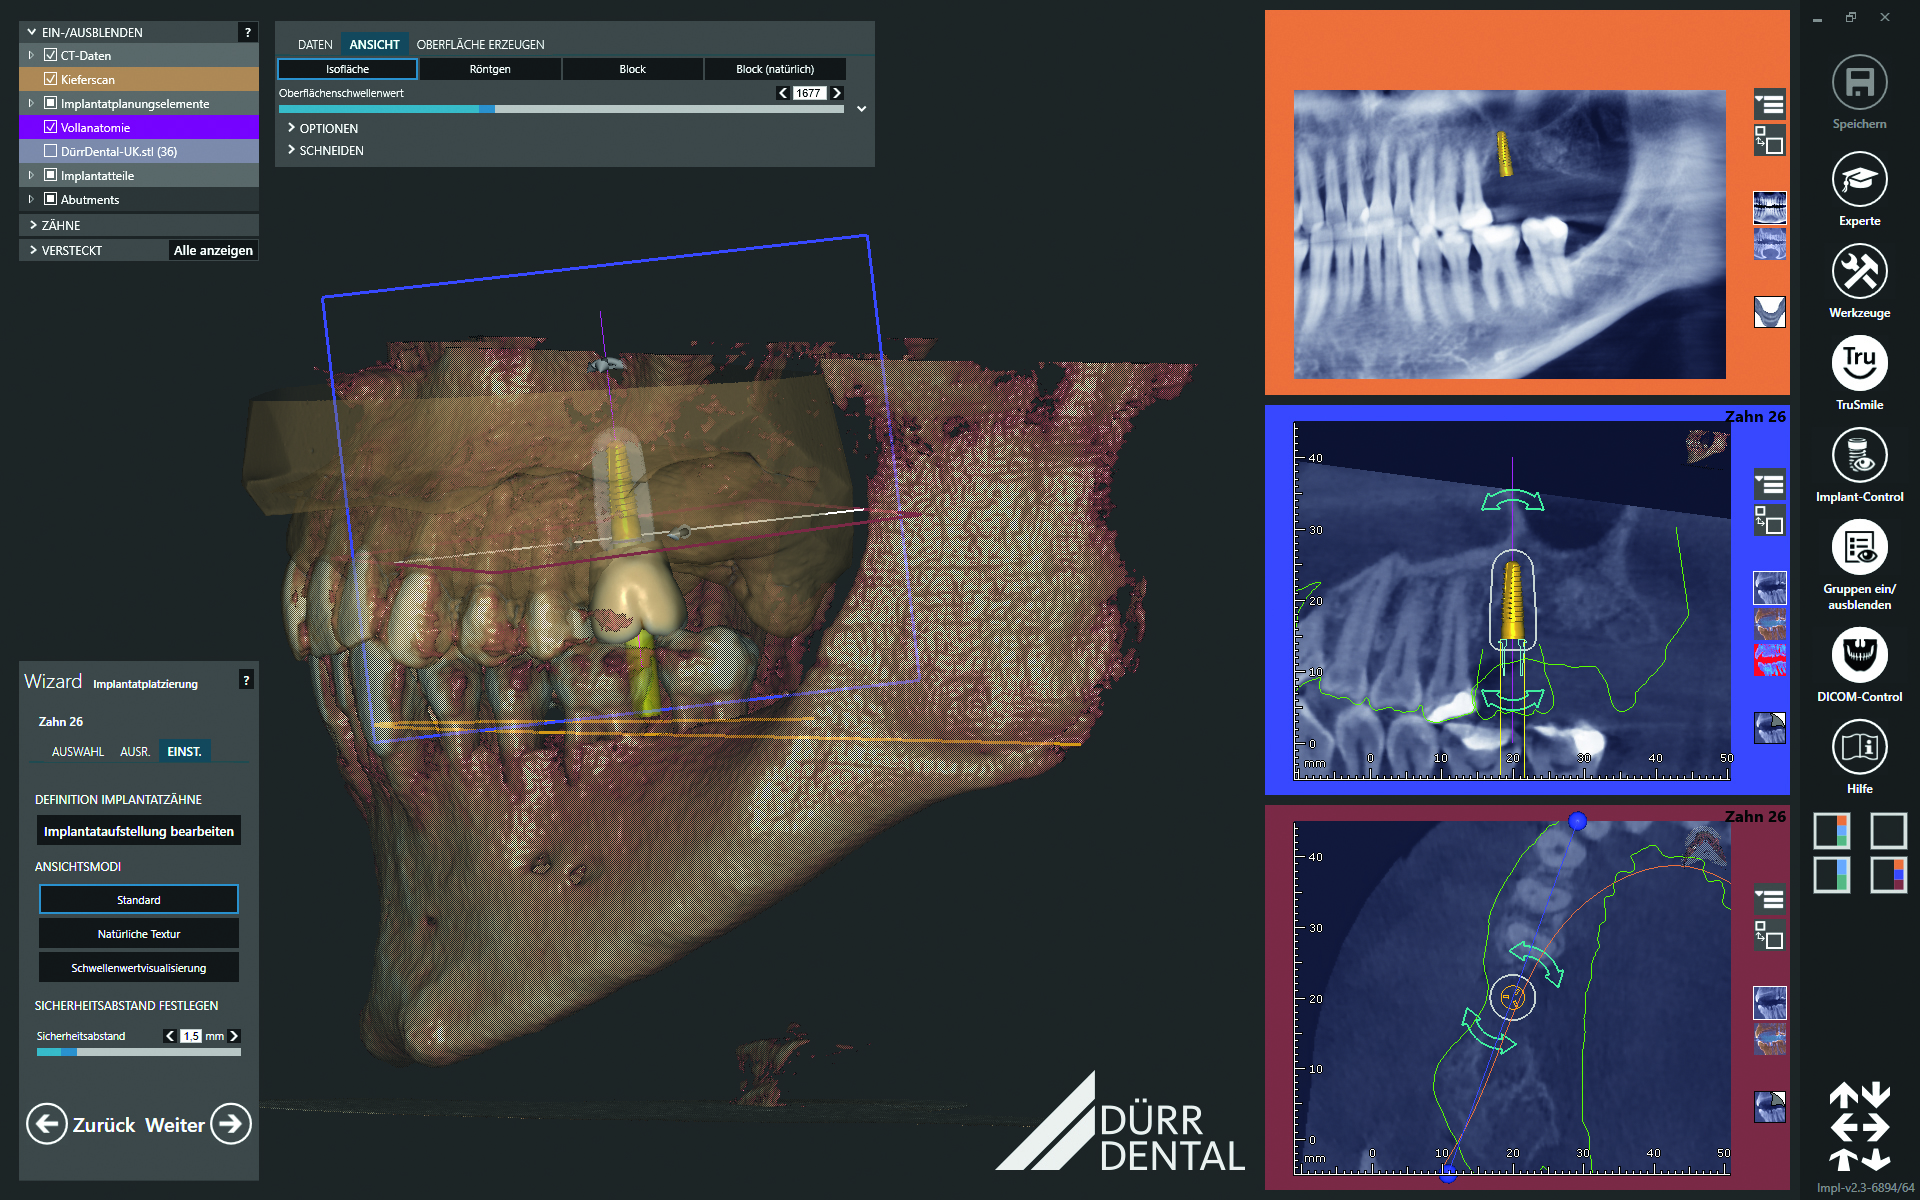Open list menu icon in maroon Zahn 26 view
This screenshot has width=1920, height=1200.
[1769, 900]
